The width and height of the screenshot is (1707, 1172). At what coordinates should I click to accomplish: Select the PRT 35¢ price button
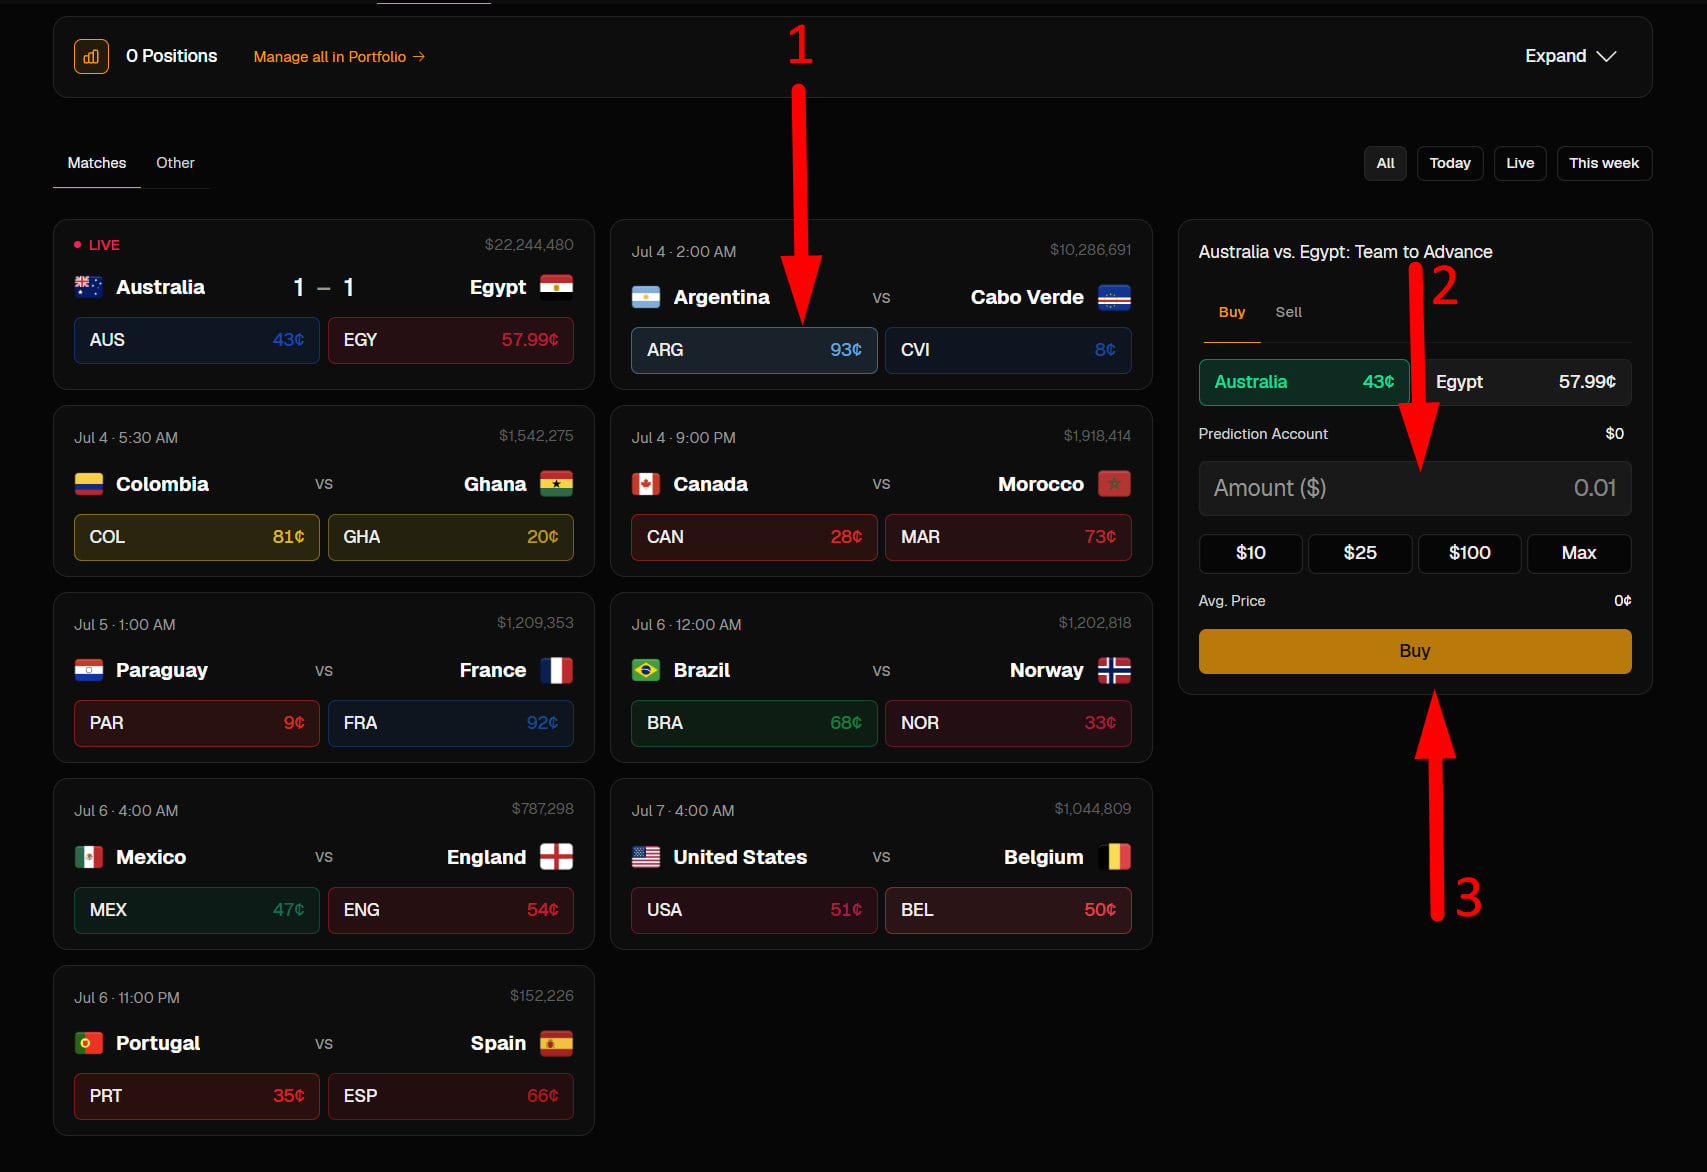coord(197,1096)
